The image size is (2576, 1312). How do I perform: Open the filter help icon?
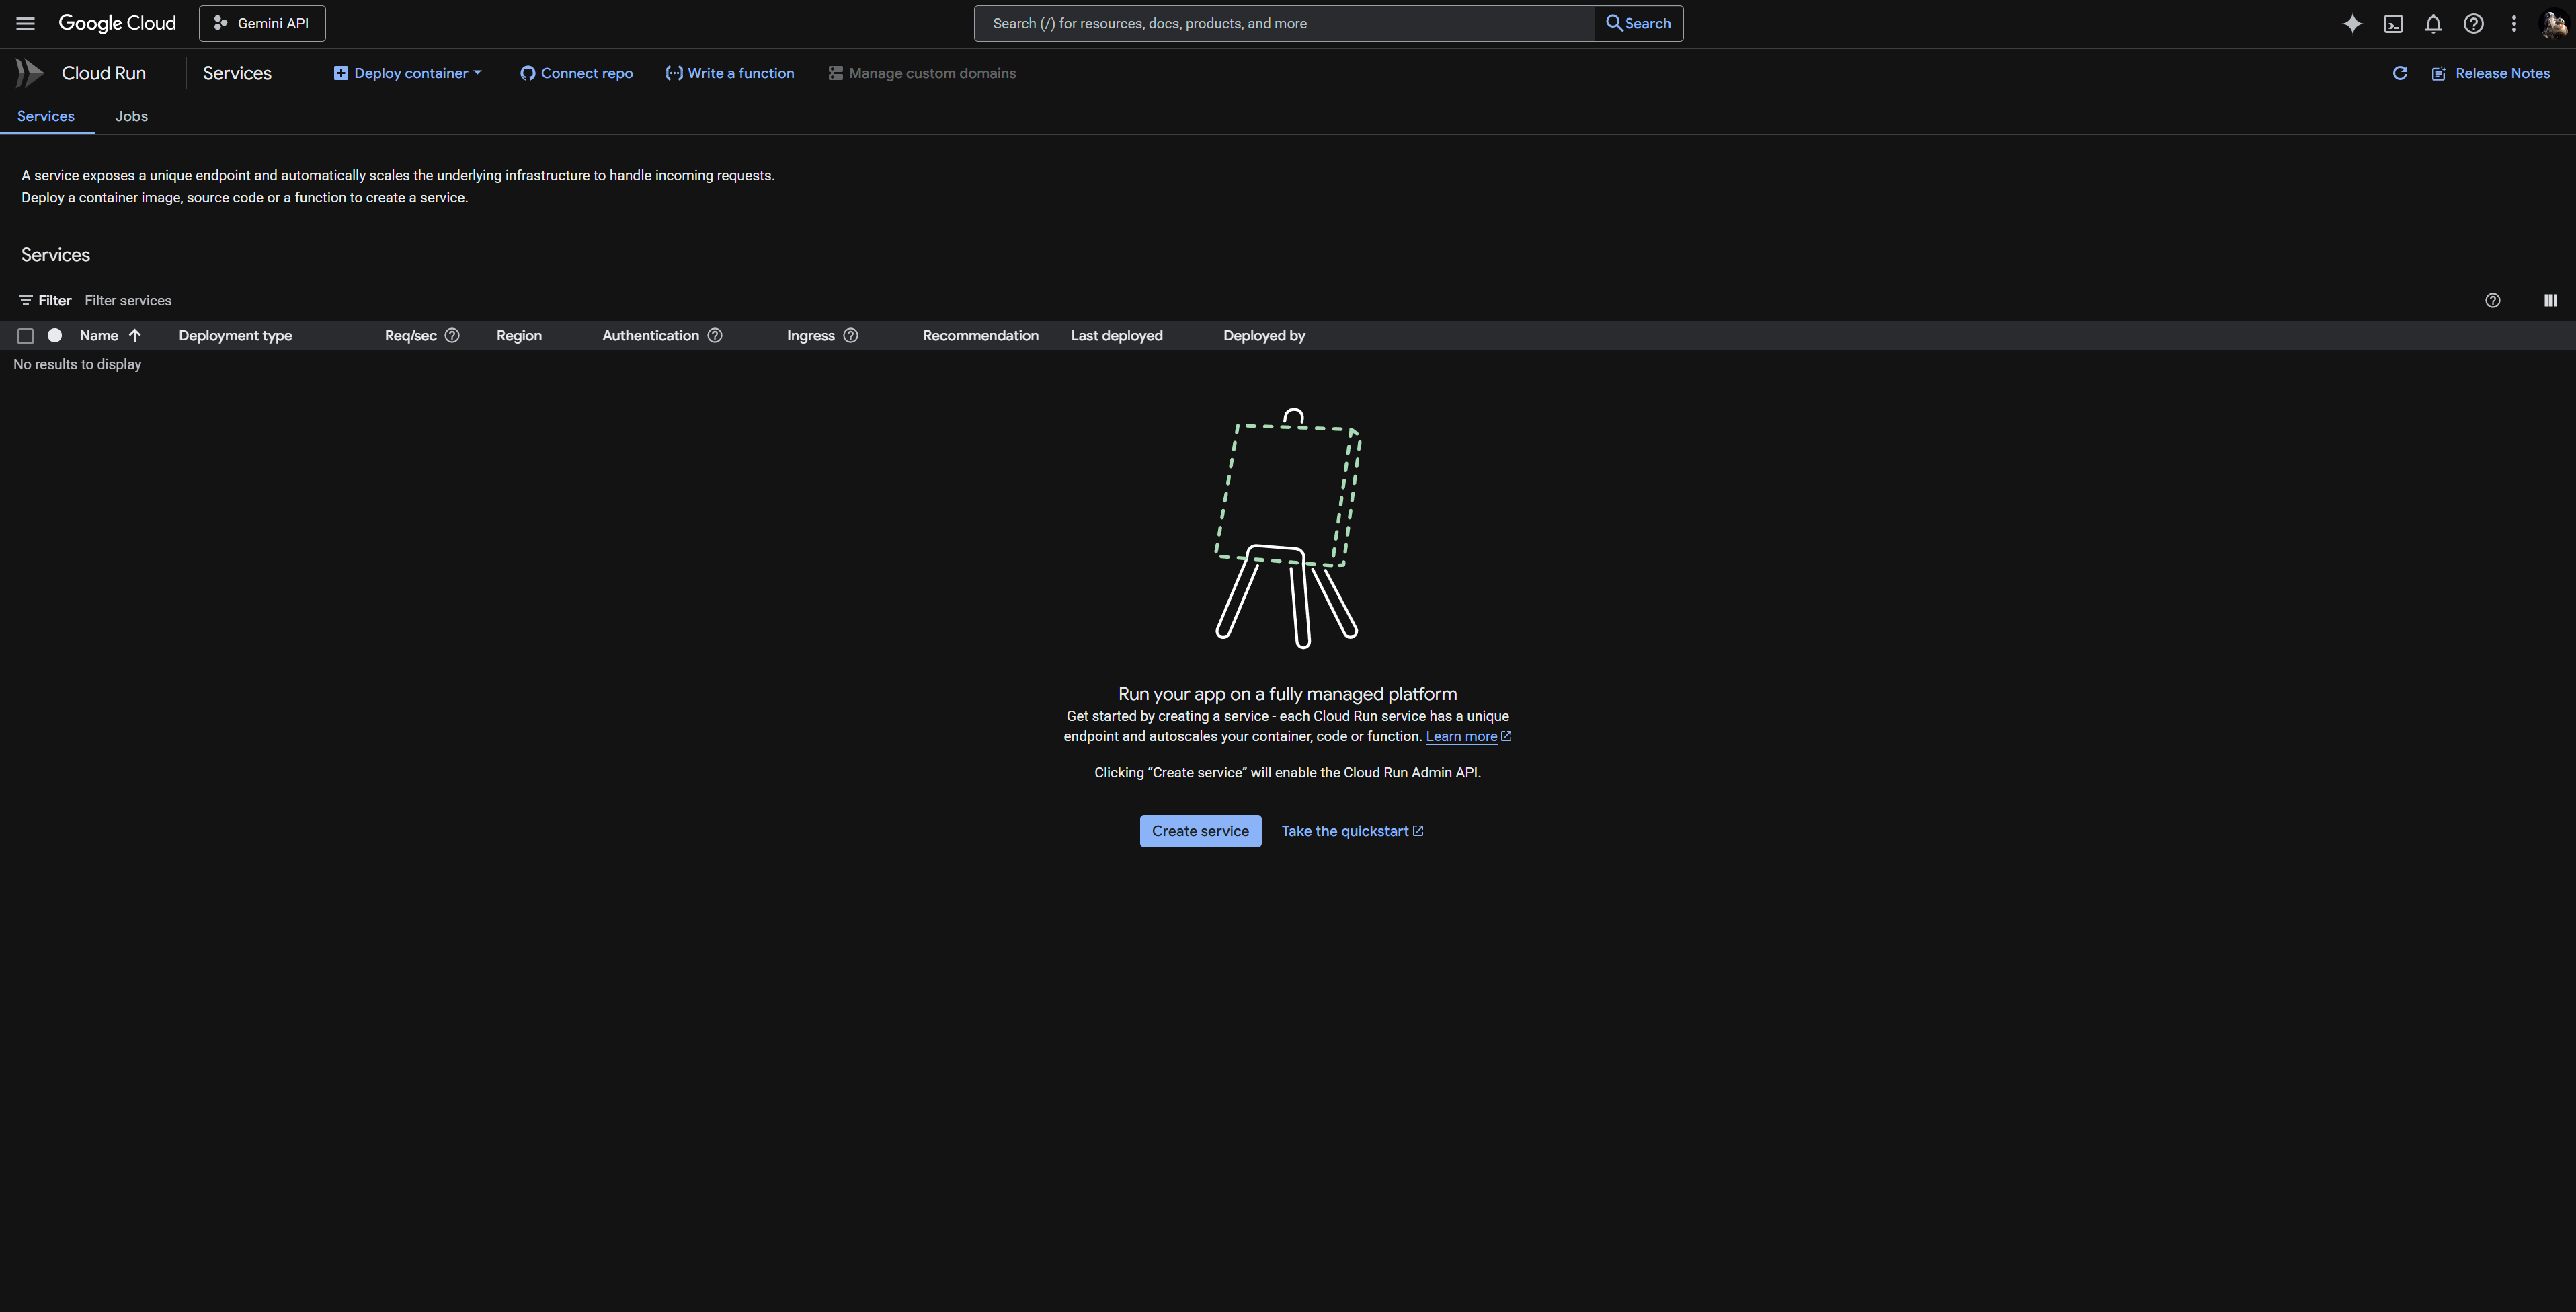2493,300
